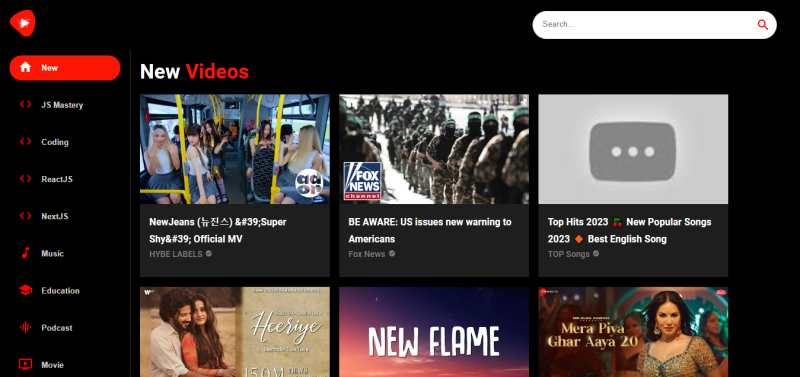Open the NewJeans Super Shy video thumbnail
800x377 pixels.
pyautogui.click(x=235, y=149)
